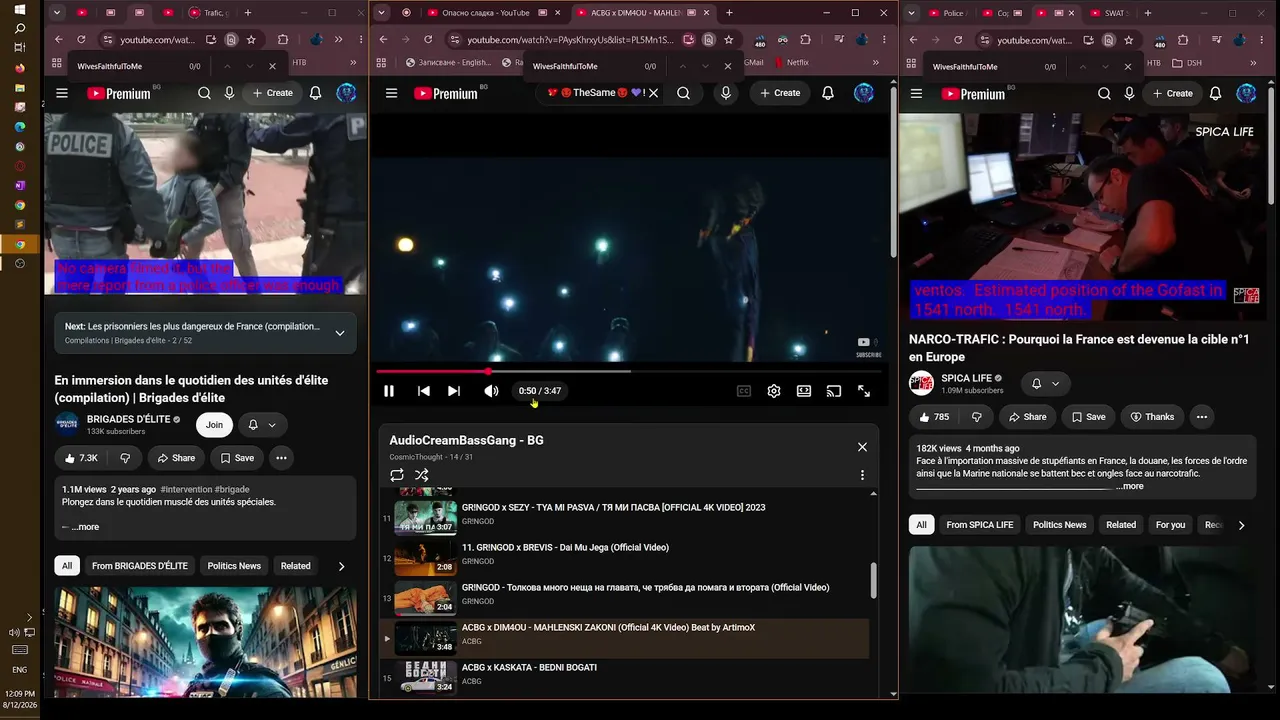This screenshot has height=720, width=1280.
Task: Show more filter chips in the right window
Action: 1241,525
